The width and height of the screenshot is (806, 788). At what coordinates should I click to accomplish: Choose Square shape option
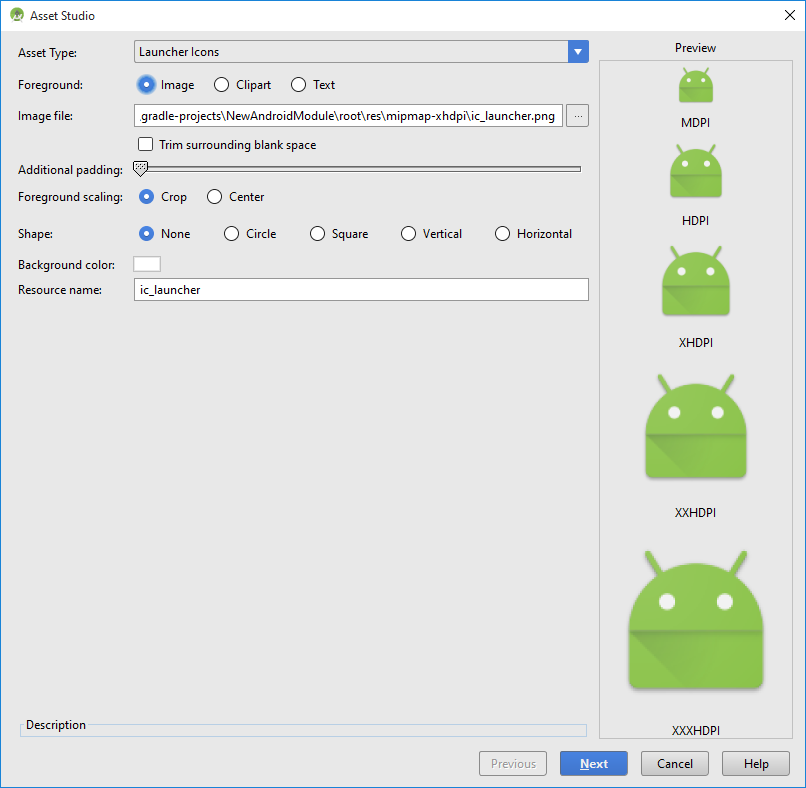coord(317,233)
